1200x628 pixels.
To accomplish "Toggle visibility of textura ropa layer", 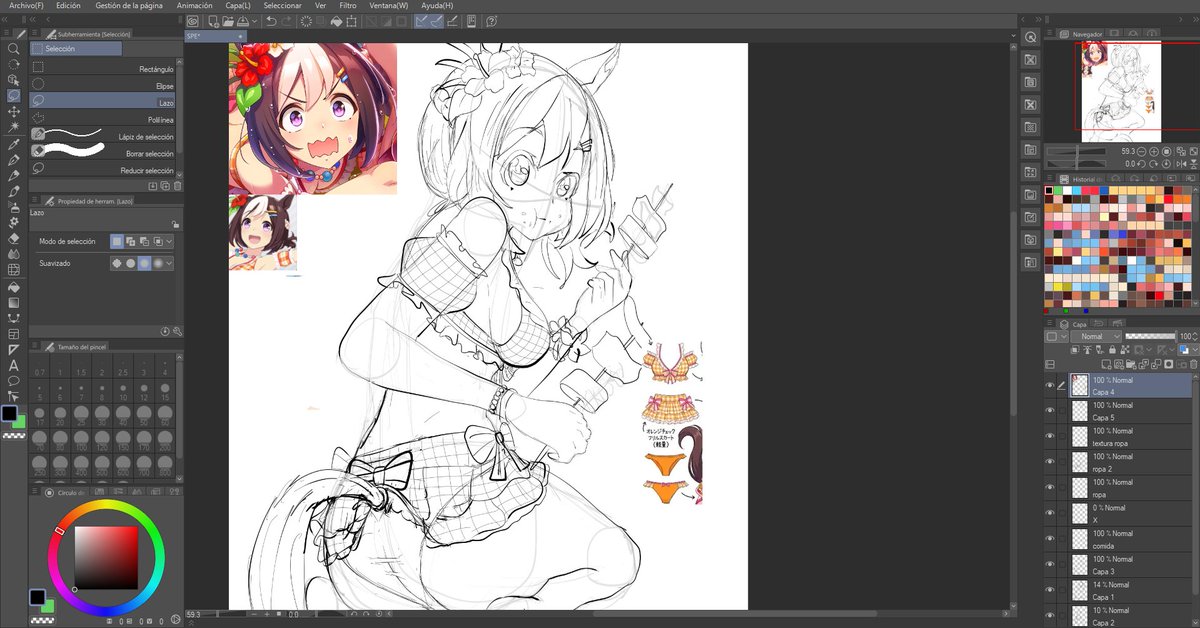I will pos(1050,436).
